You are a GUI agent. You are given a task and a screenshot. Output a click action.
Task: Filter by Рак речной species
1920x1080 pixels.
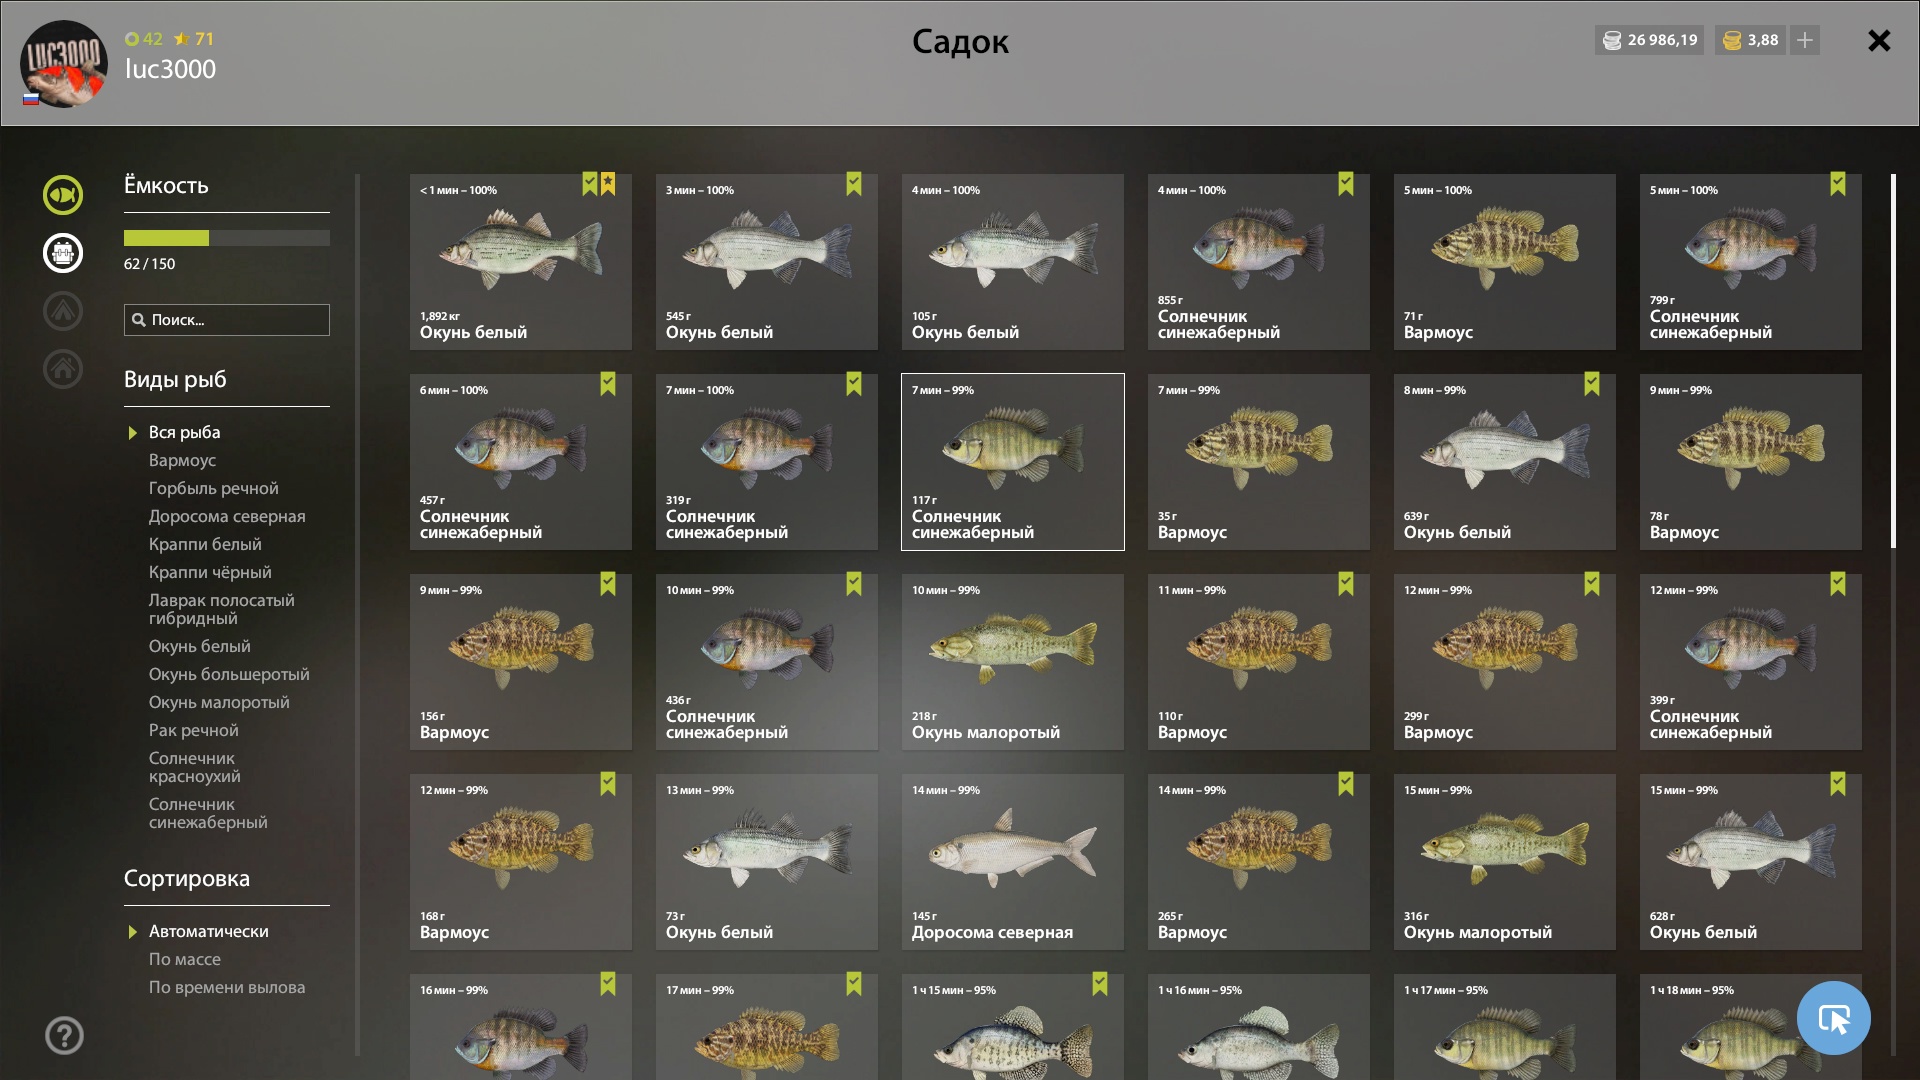tap(194, 730)
